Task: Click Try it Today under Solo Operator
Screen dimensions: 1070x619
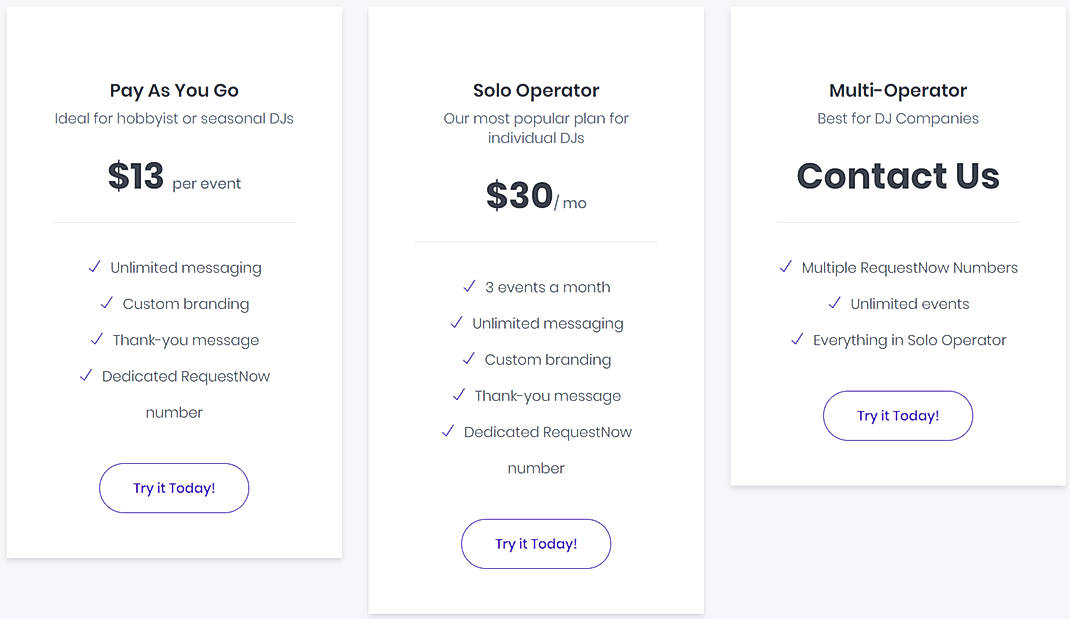Action: 536,543
